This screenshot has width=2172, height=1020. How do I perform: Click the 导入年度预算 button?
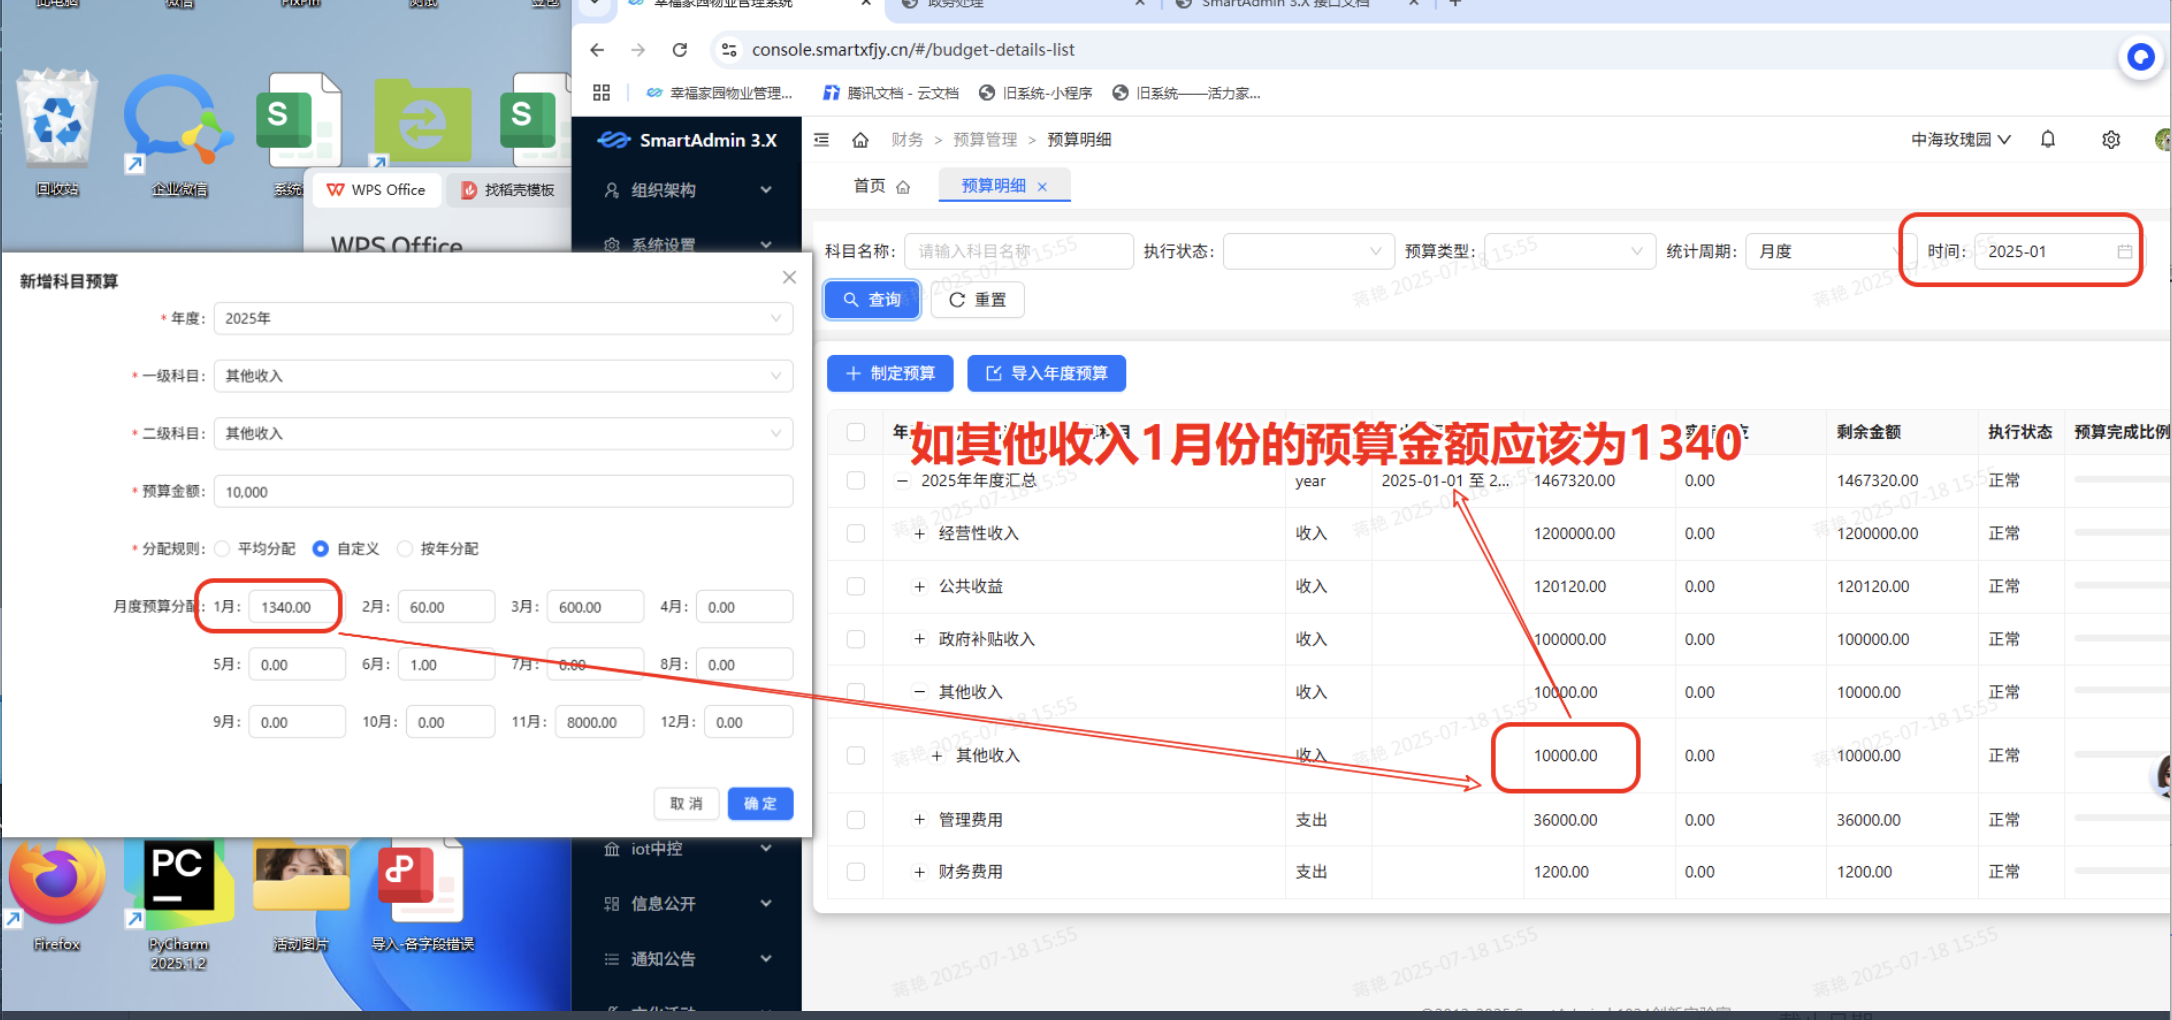tap(1046, 373)
